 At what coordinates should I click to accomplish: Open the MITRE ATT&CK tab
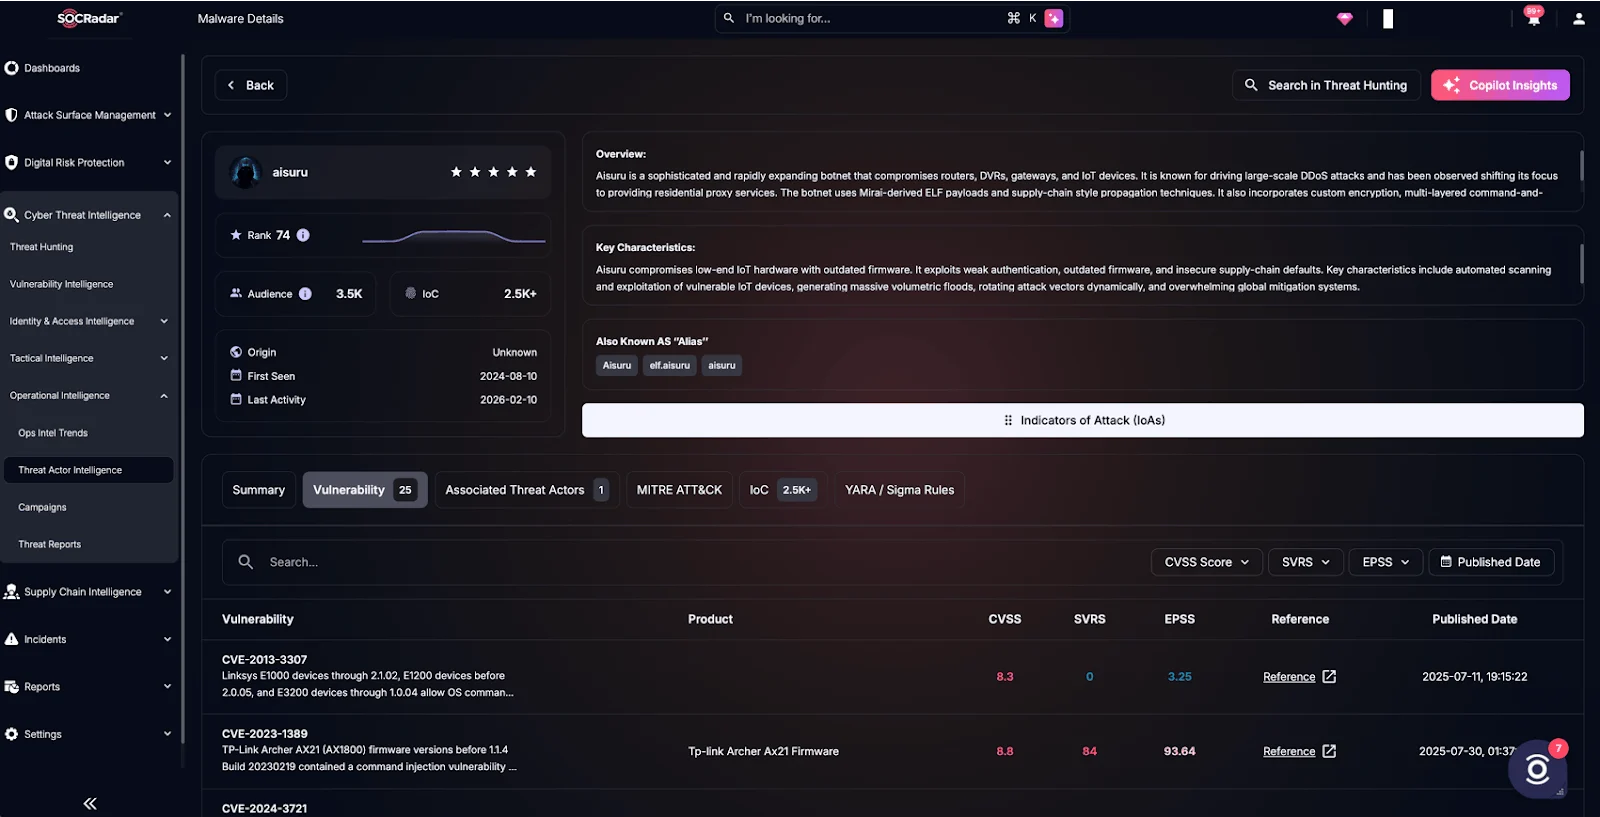pos(679,490)
